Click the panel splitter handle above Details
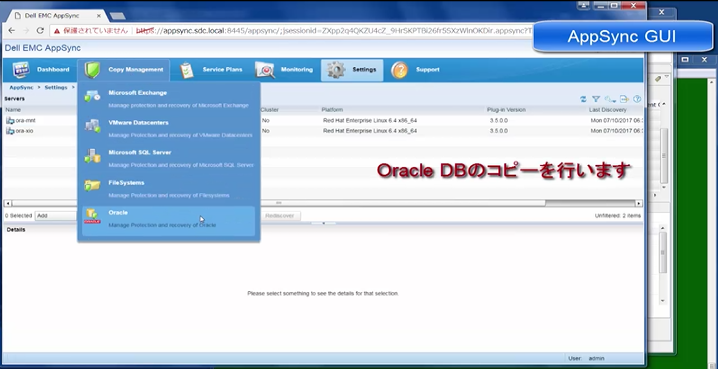The width and height of the screenshot is (718, 369). click(x=323, y=223)
